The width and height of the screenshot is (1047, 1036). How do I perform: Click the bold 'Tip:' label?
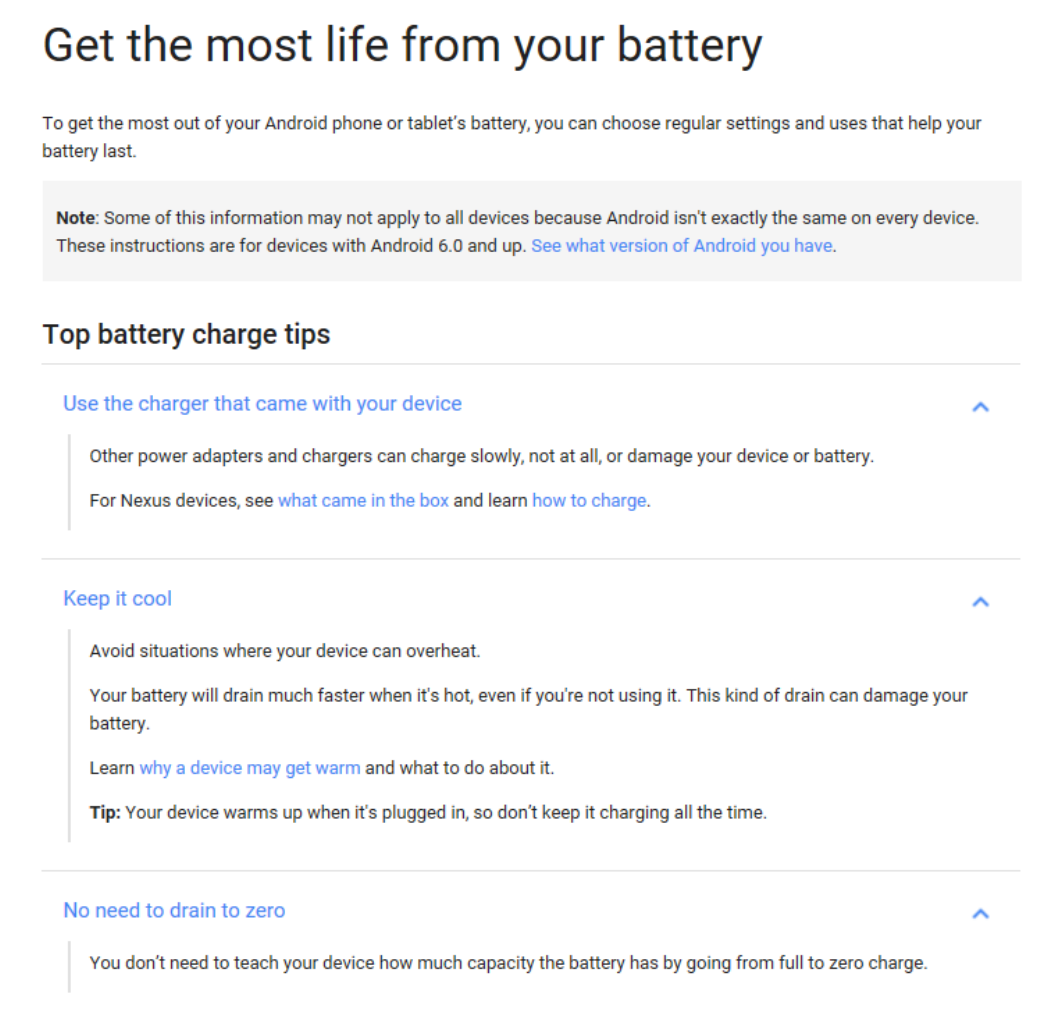105,812
